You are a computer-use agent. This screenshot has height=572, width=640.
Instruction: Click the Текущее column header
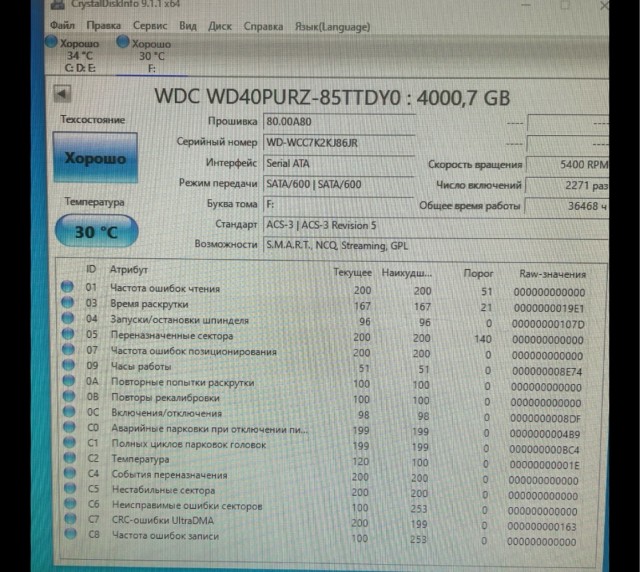(x=352, y=272)
